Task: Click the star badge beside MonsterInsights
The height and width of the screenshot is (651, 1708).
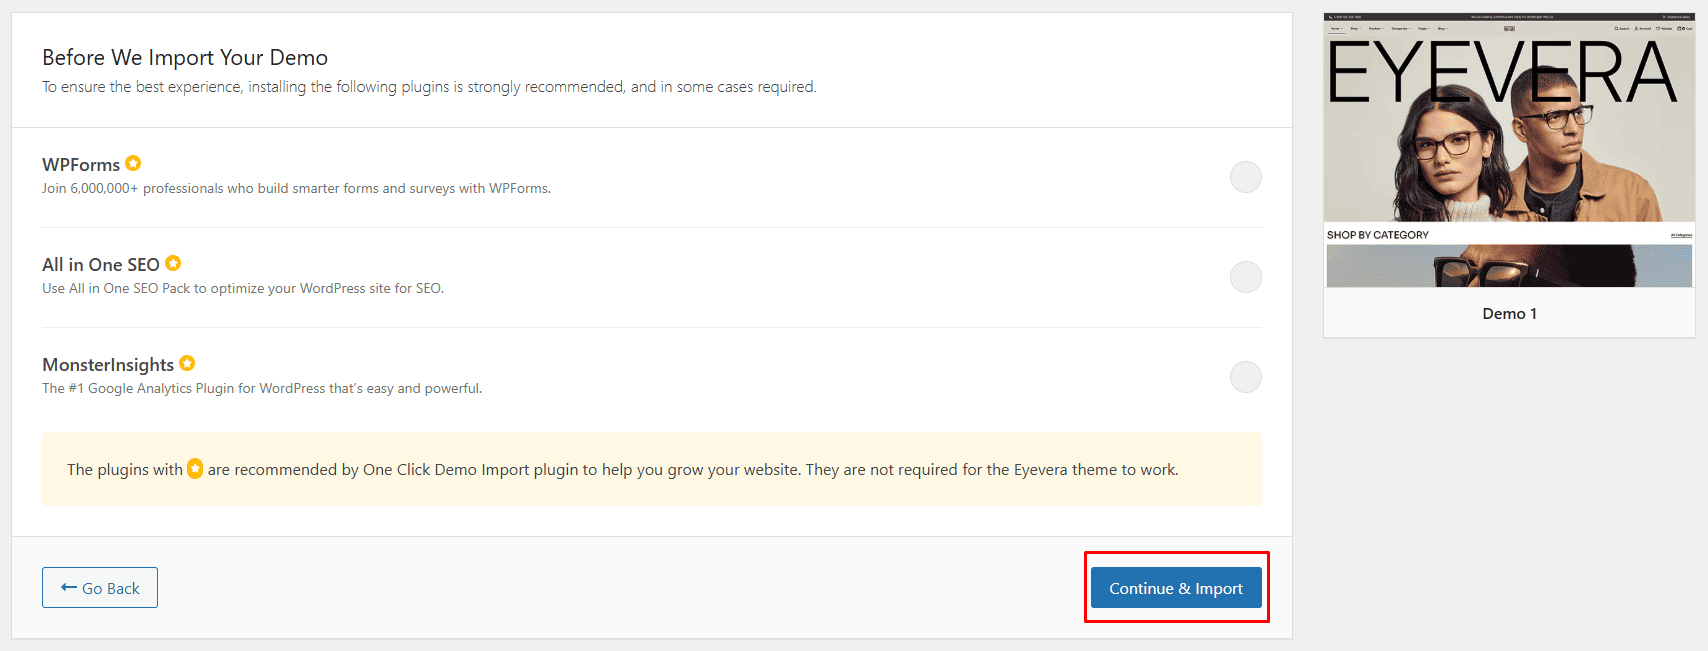Action: pos(187,363)
